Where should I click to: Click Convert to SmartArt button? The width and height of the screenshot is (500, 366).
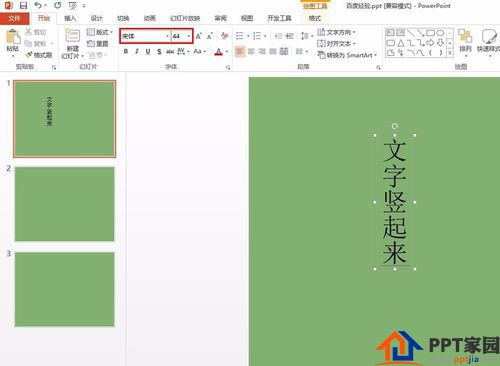click(x=347, y=55)
